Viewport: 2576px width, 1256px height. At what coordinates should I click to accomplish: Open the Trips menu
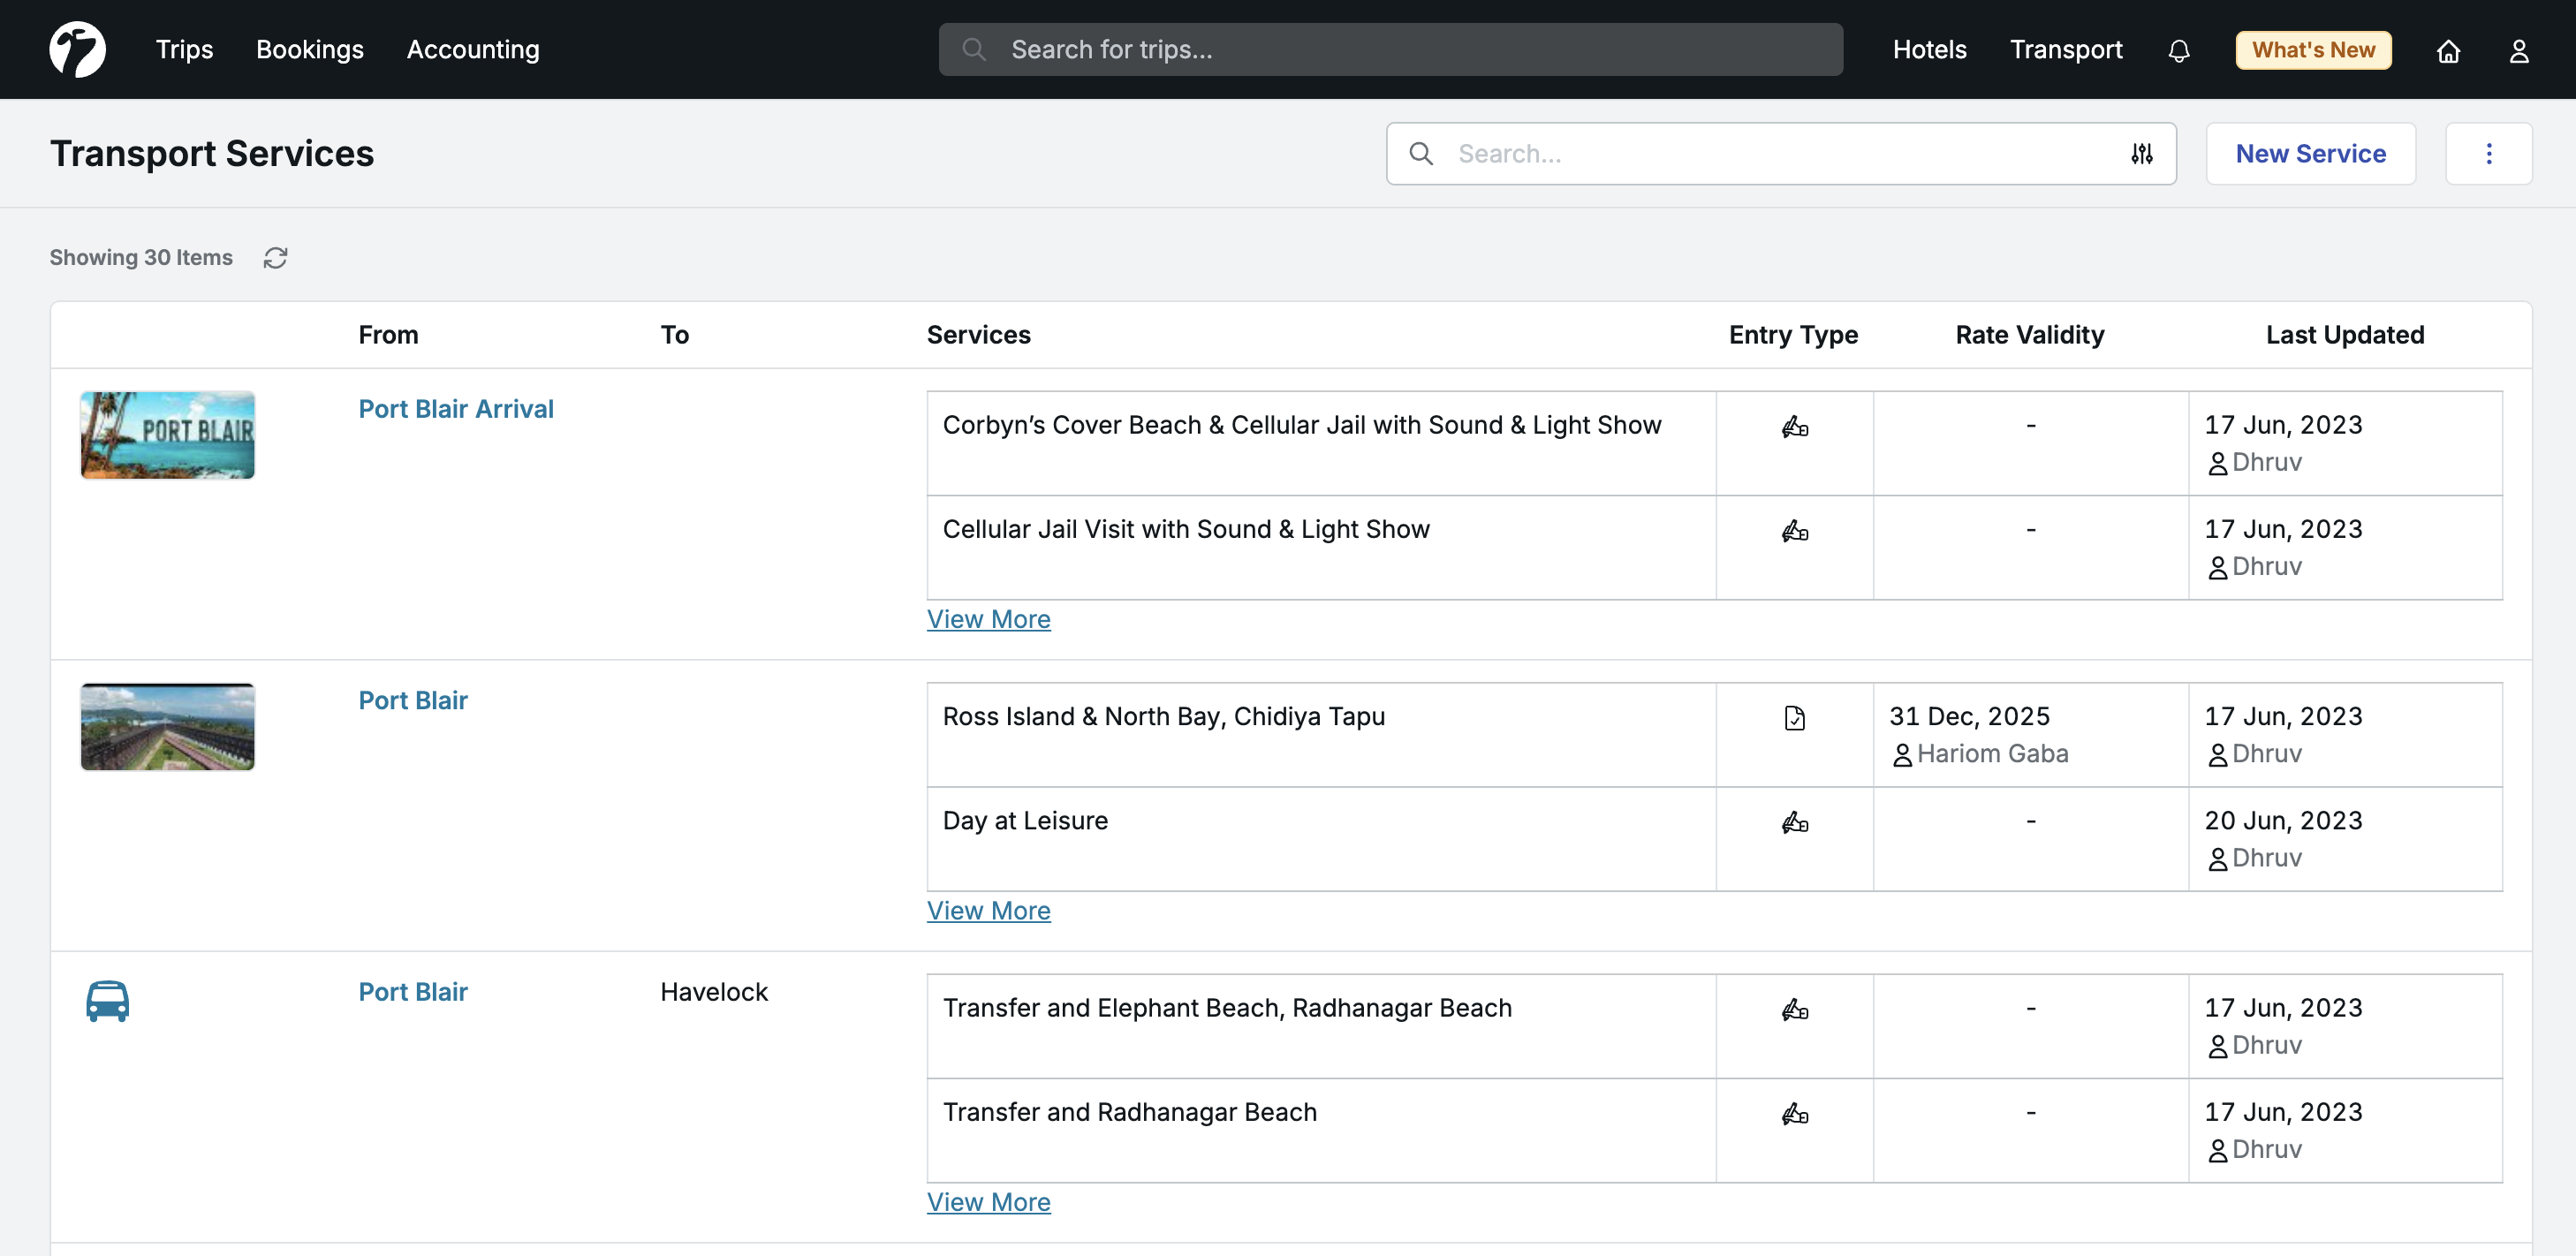click(184, 49)
